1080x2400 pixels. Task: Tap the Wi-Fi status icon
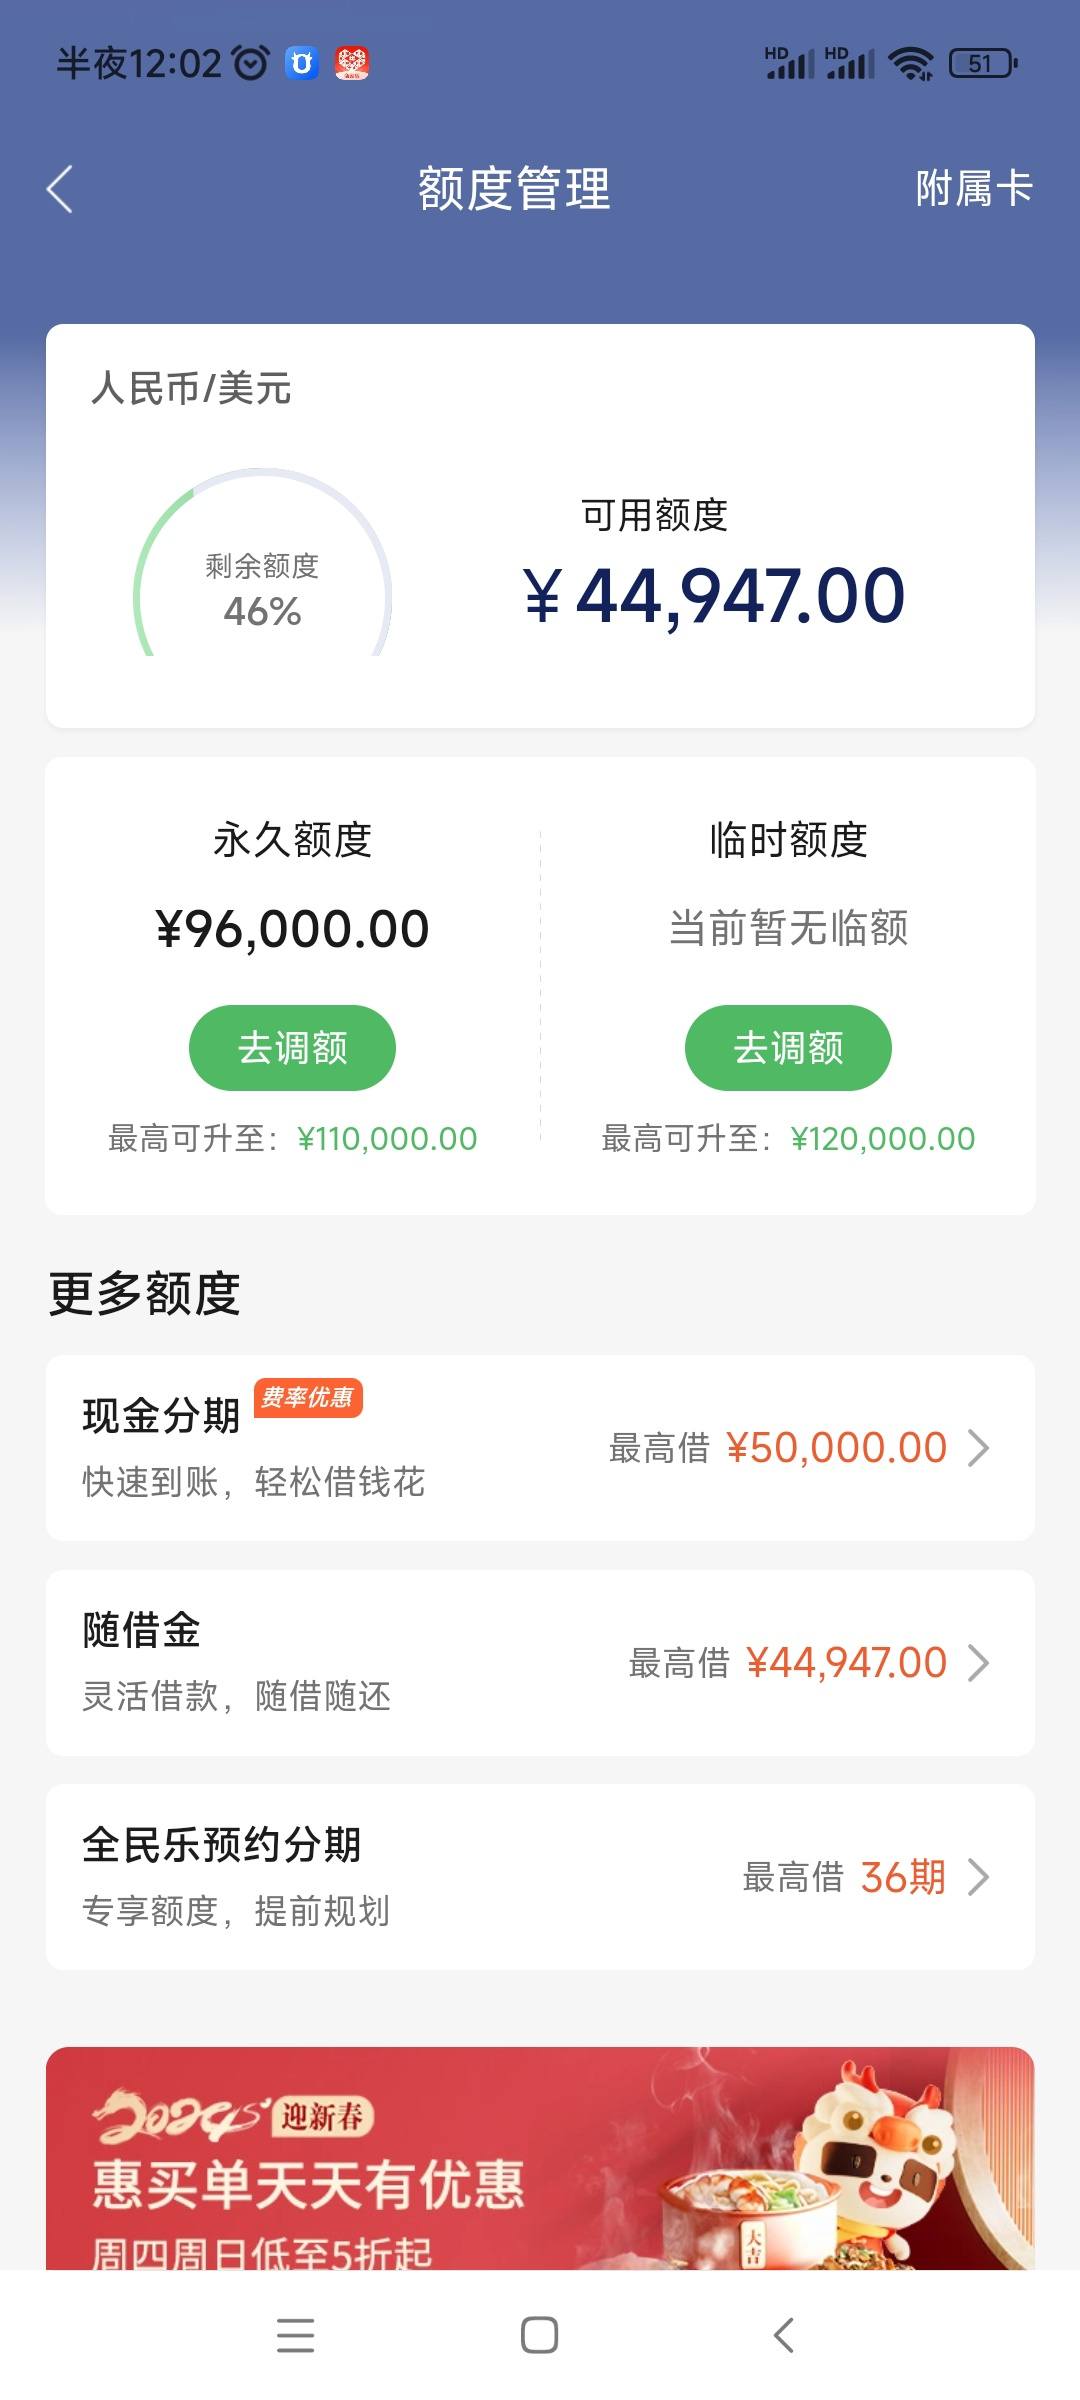click(910, 64)
